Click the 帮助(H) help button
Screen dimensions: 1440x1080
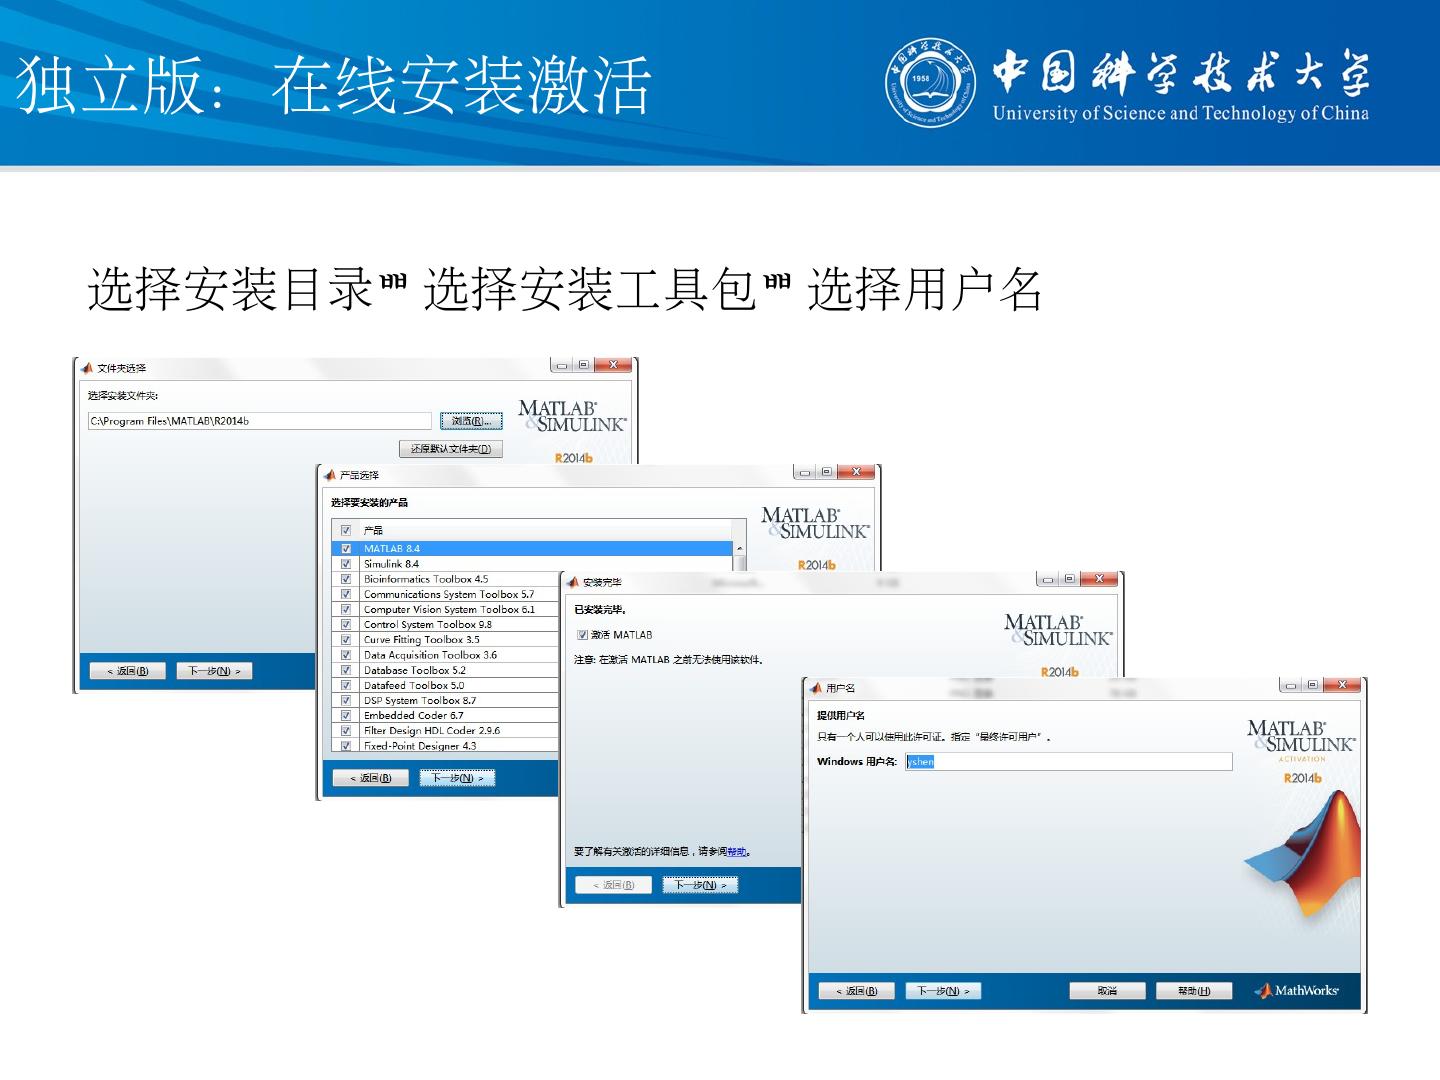(x=1194, y=991)
